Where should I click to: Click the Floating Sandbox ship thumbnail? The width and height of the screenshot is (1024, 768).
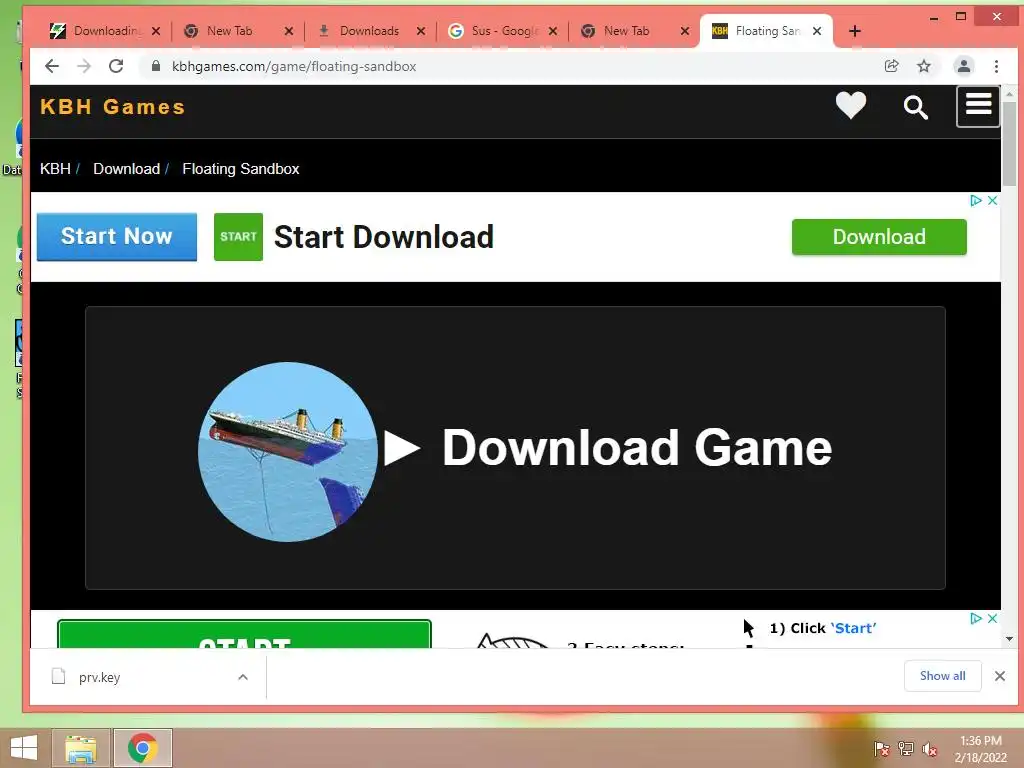[287, 452]
